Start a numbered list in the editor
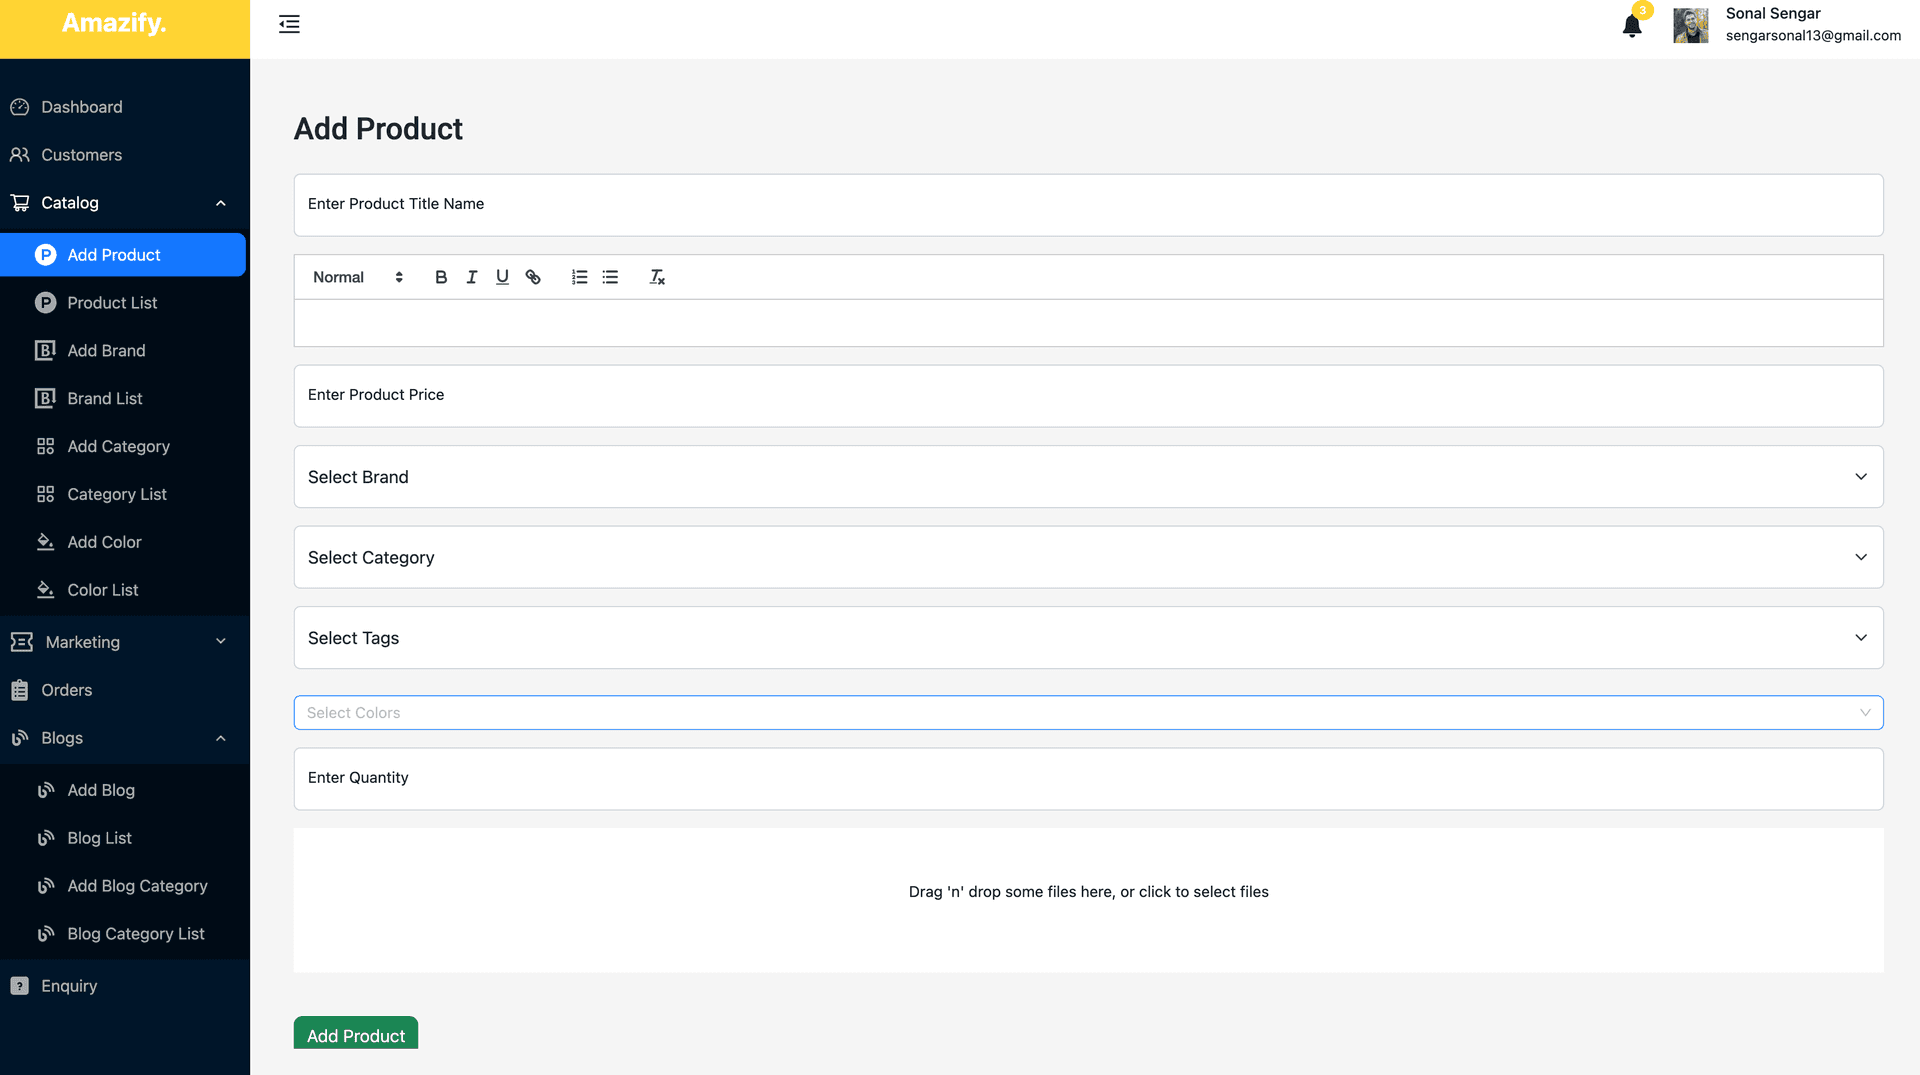This screenshot has height=1075, width=1920. tap(579, 277)
